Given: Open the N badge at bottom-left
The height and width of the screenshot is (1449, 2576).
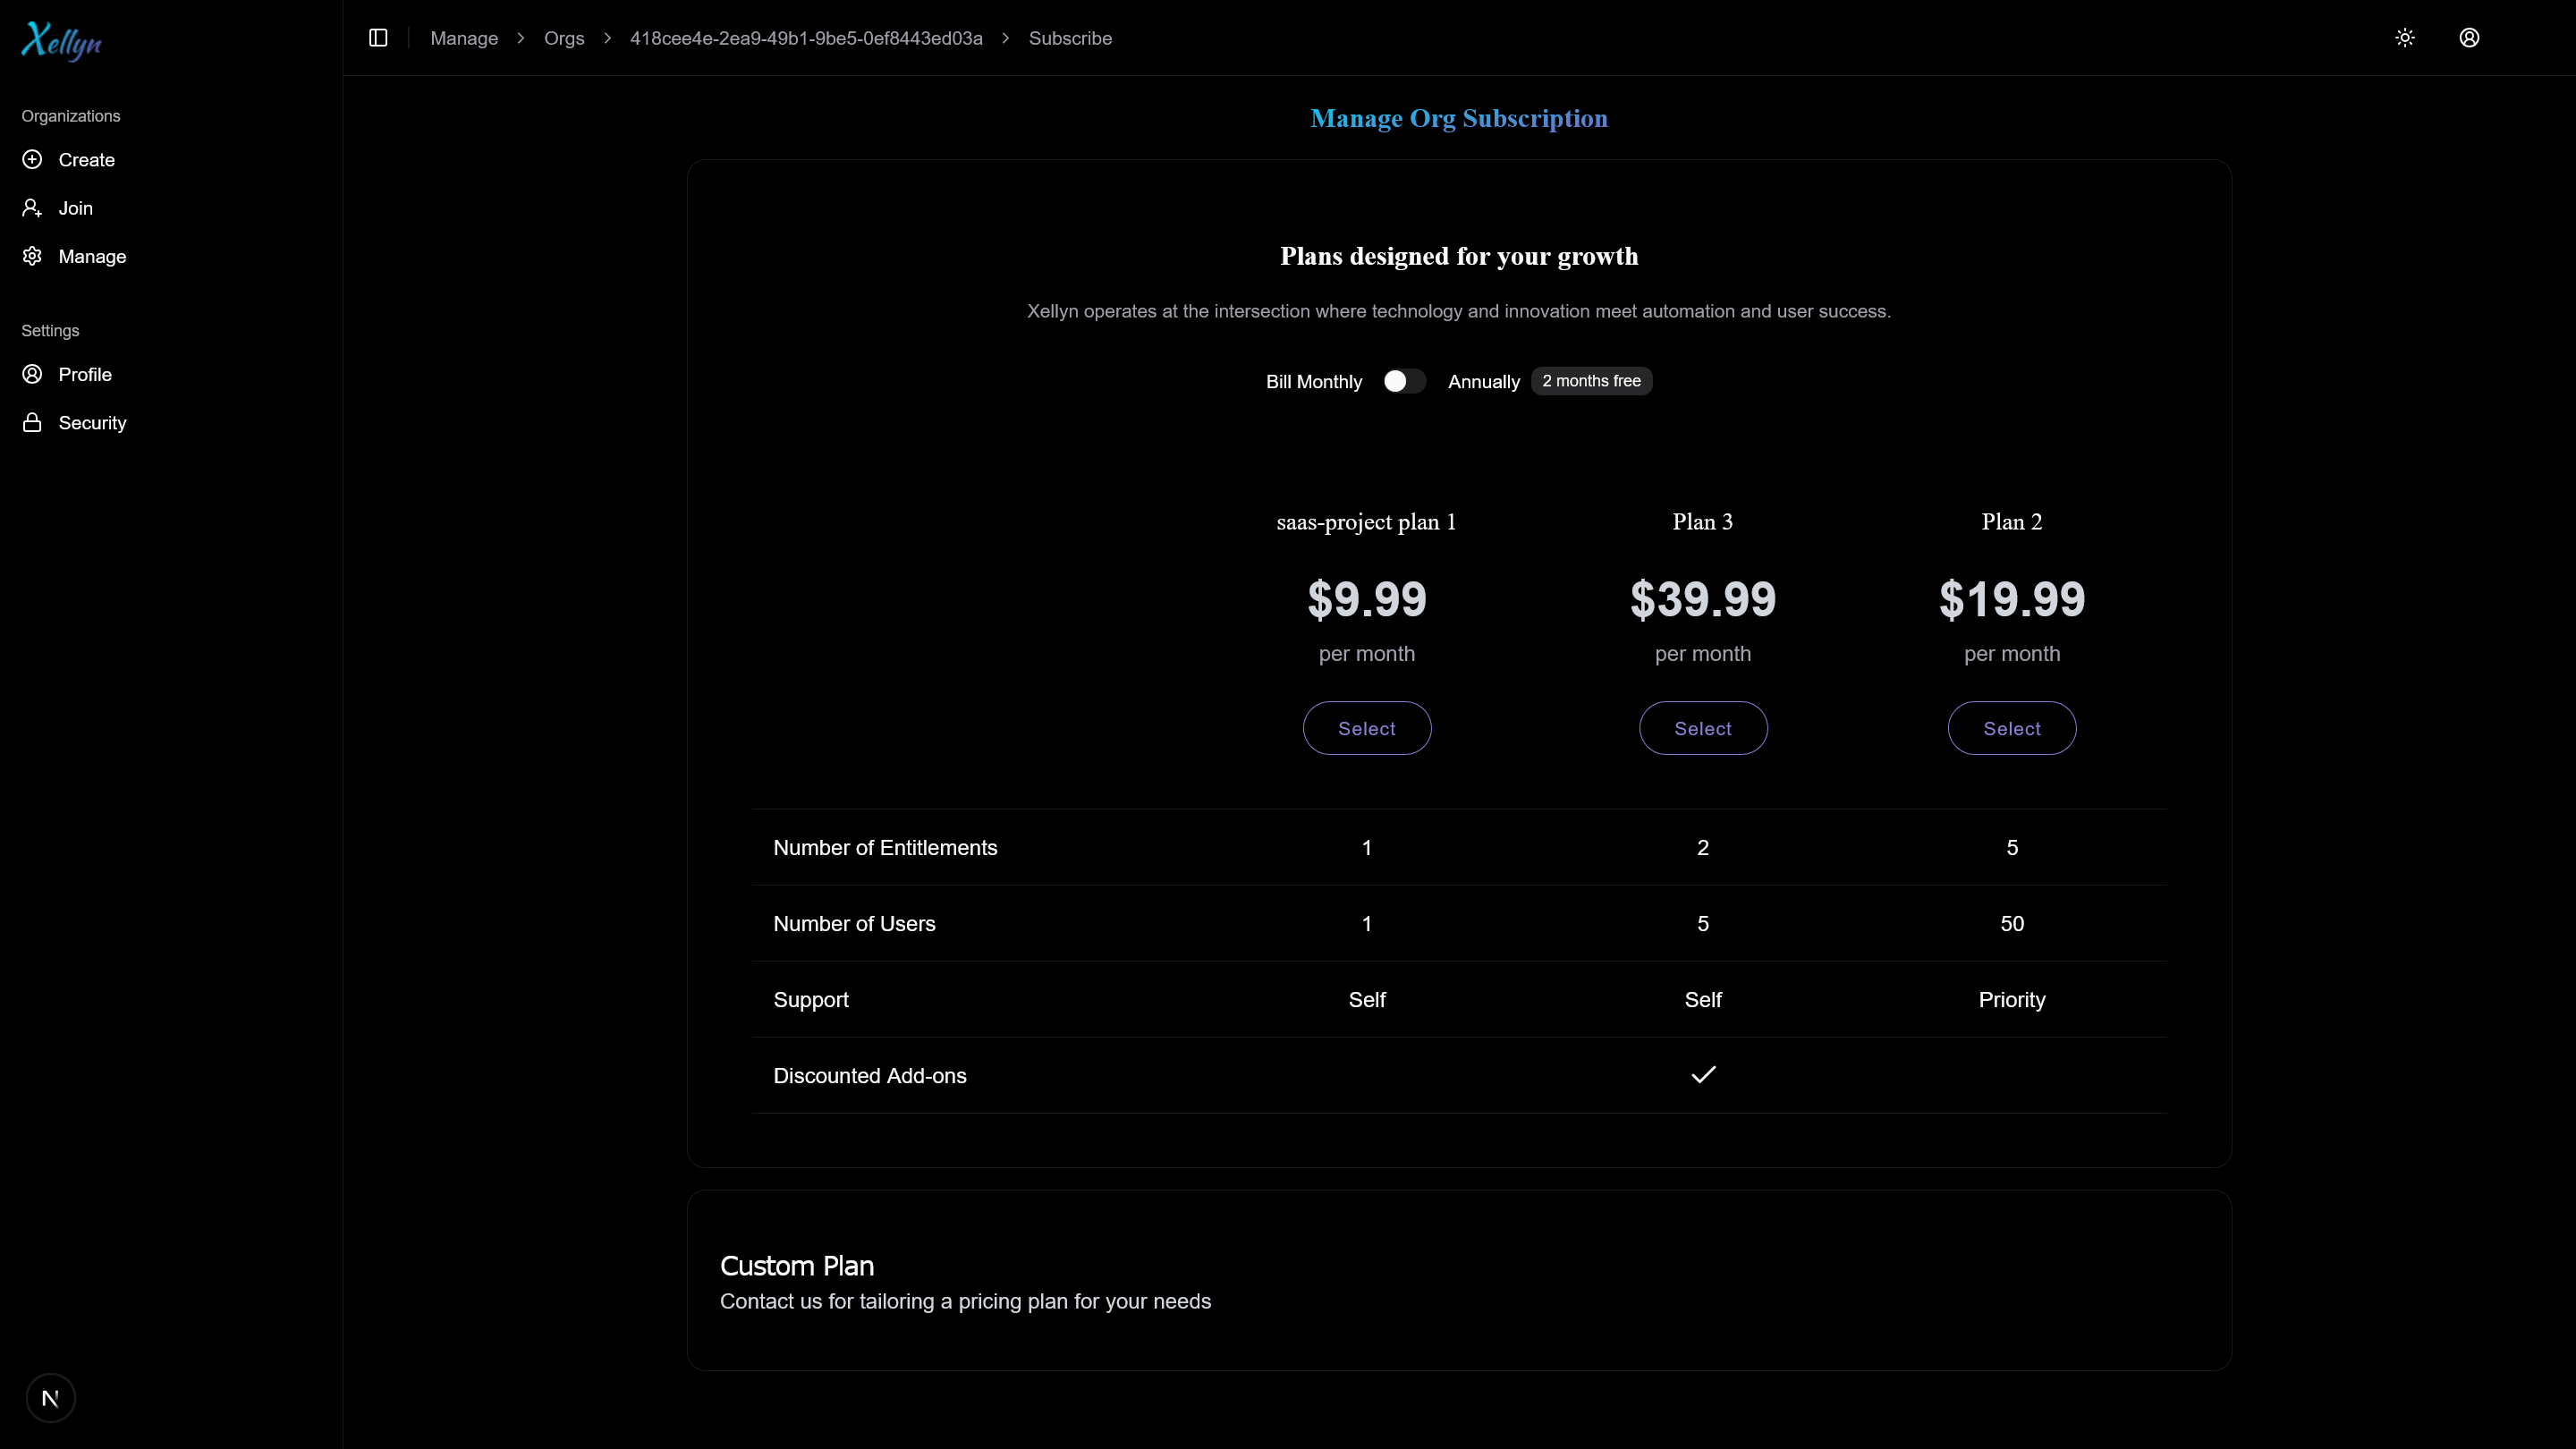Looking at the screenshot, I should [x=50, y=1398].
